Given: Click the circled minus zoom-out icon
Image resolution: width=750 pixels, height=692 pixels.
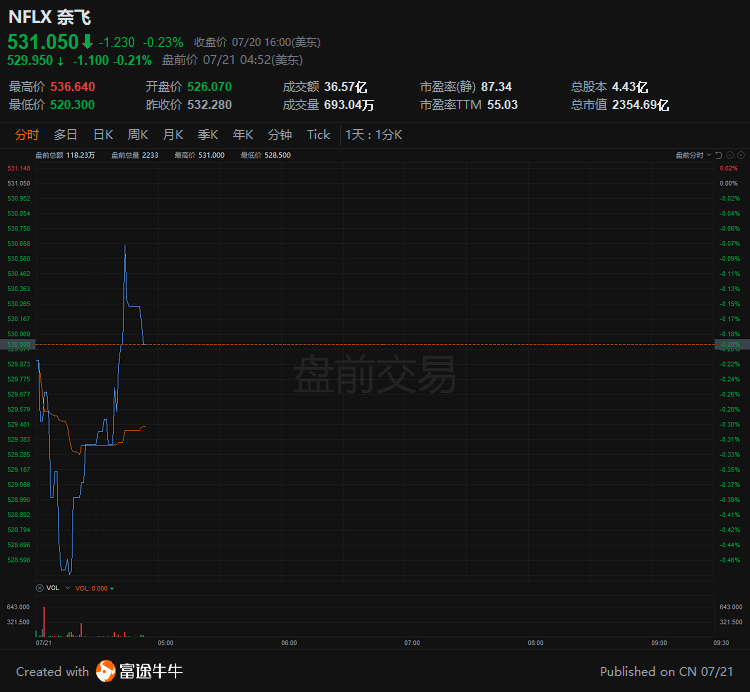Looking at the screenshot, I should point(730,155).
